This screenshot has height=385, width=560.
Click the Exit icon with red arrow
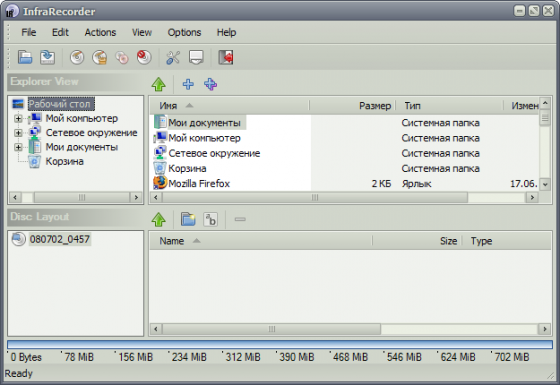pos(226,57)
